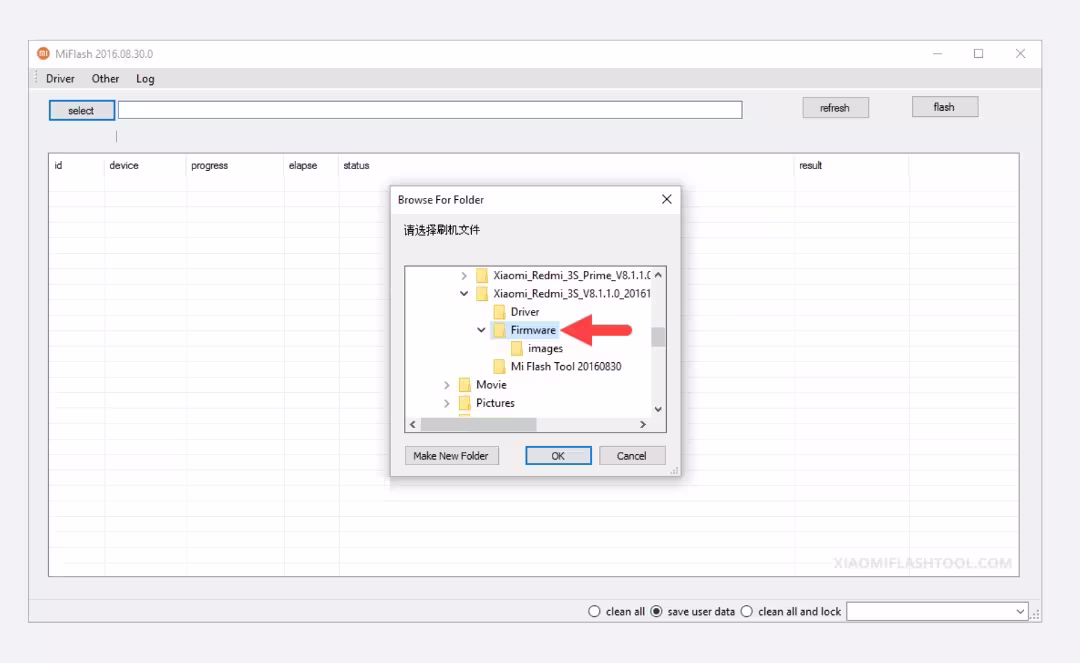The width and height of the screenshot is (1080, 664).
Task: Click the id column header
Action: pyautogui.click(x=59, y=165)
